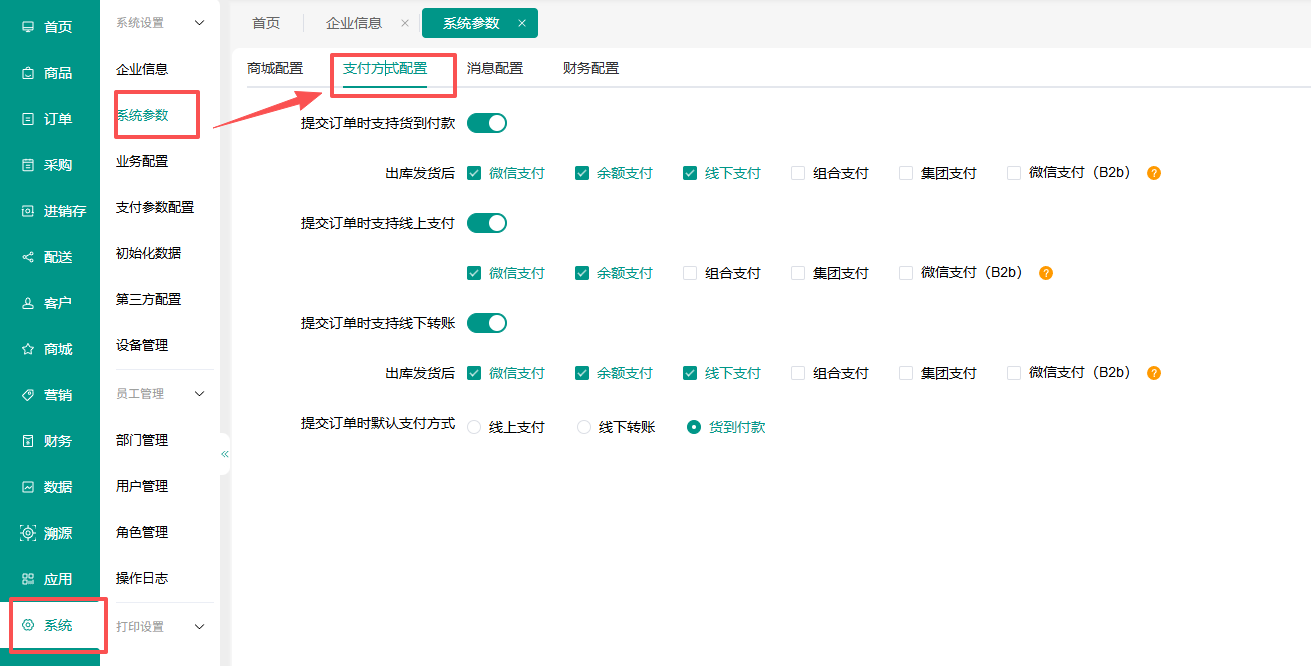The height and width of the screenshot is (666, 1311).
Task: Select the 进销存 inventory sidebar icon
Action: click(28, 211)
